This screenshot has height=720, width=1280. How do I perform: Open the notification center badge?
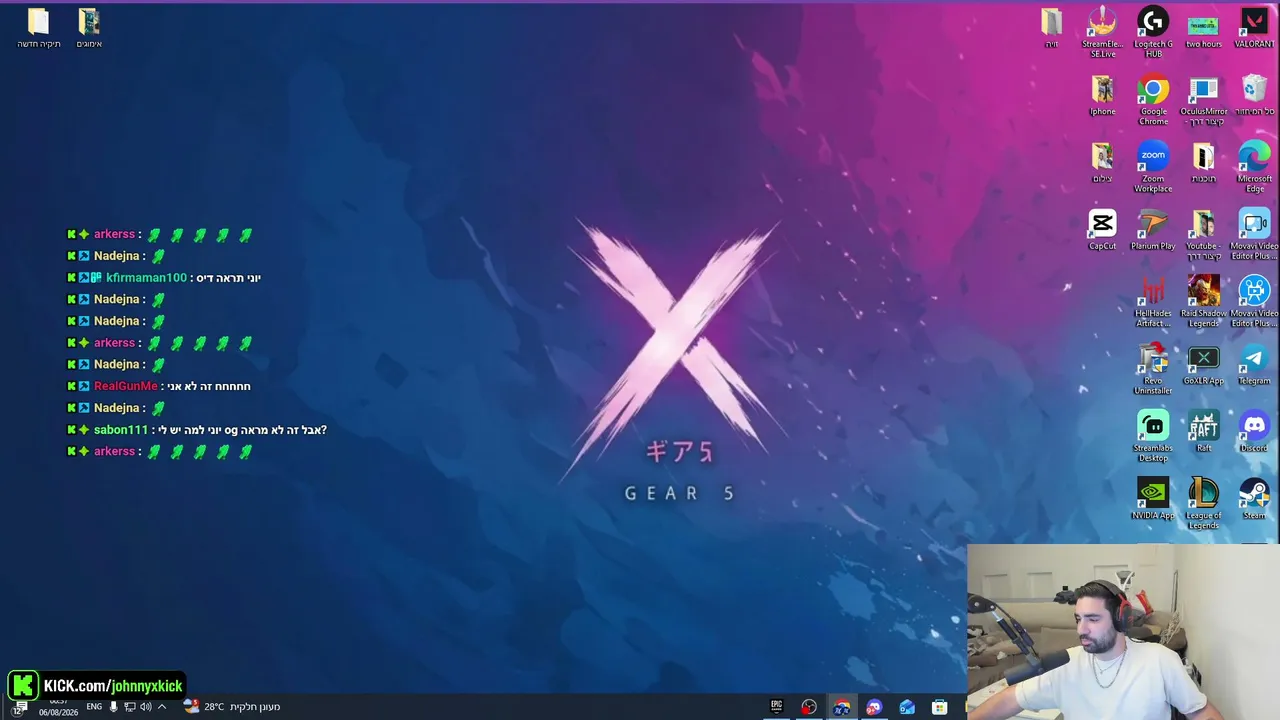[20, 708]
